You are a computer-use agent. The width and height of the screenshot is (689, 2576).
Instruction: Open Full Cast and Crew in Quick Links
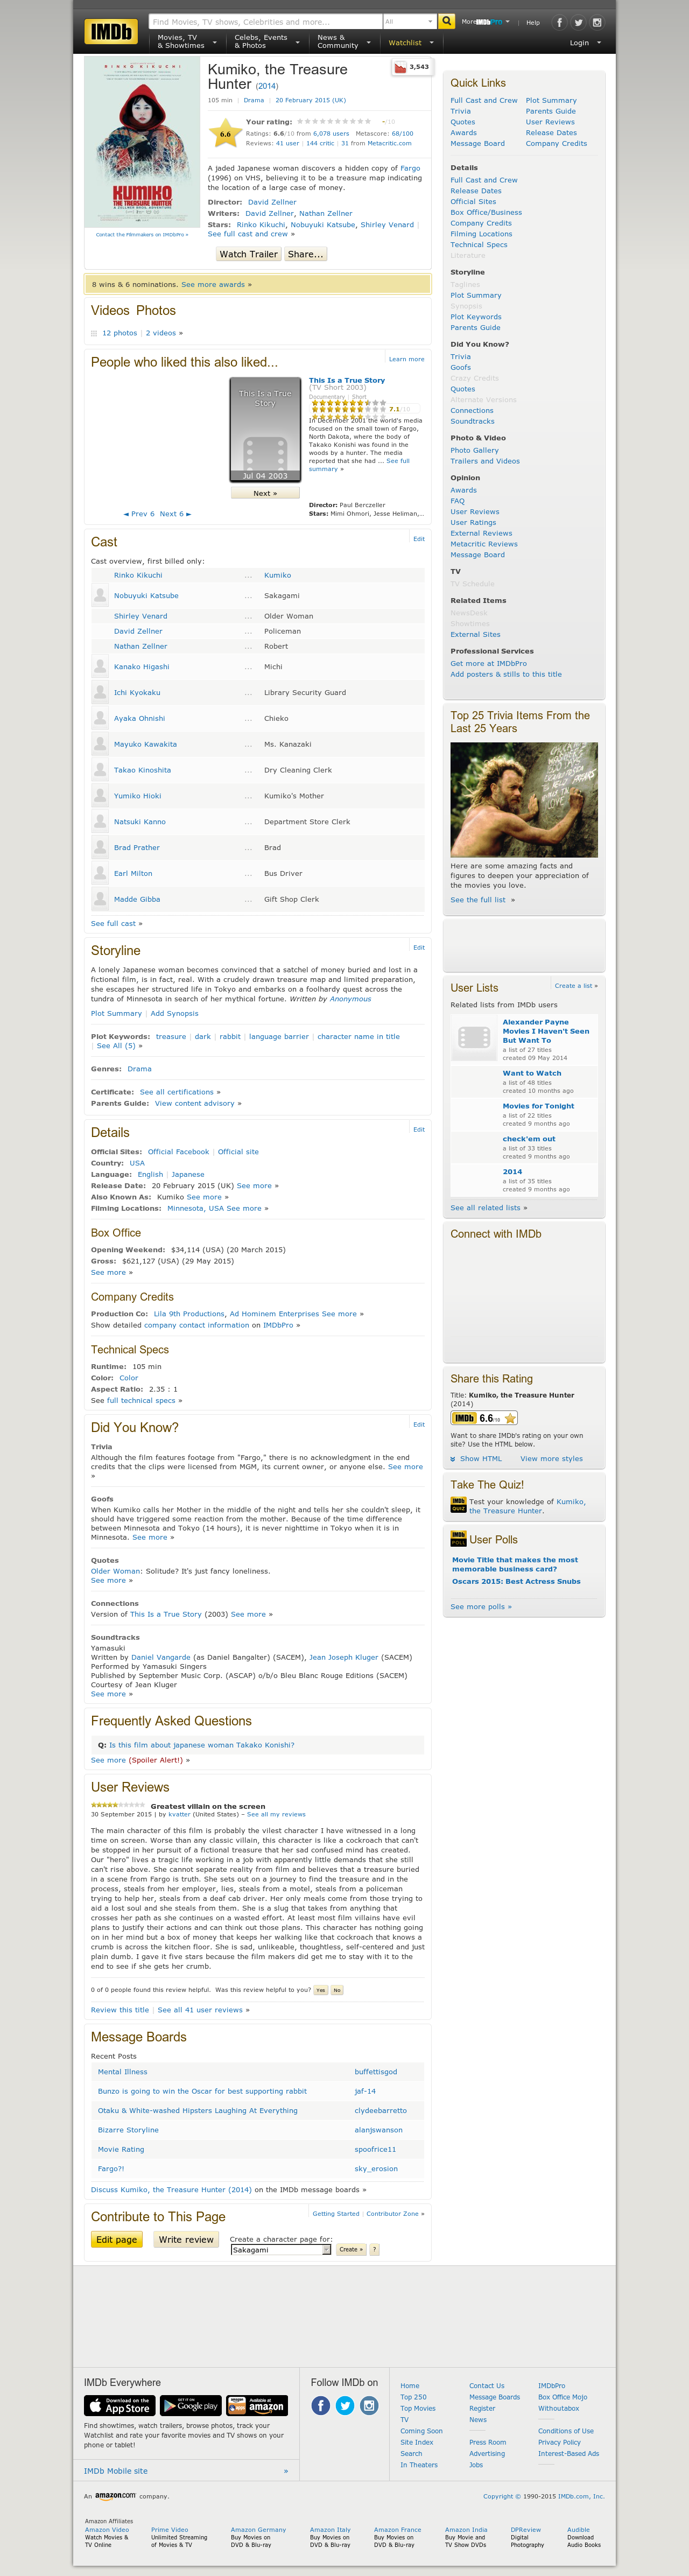[x=484, y=100]
